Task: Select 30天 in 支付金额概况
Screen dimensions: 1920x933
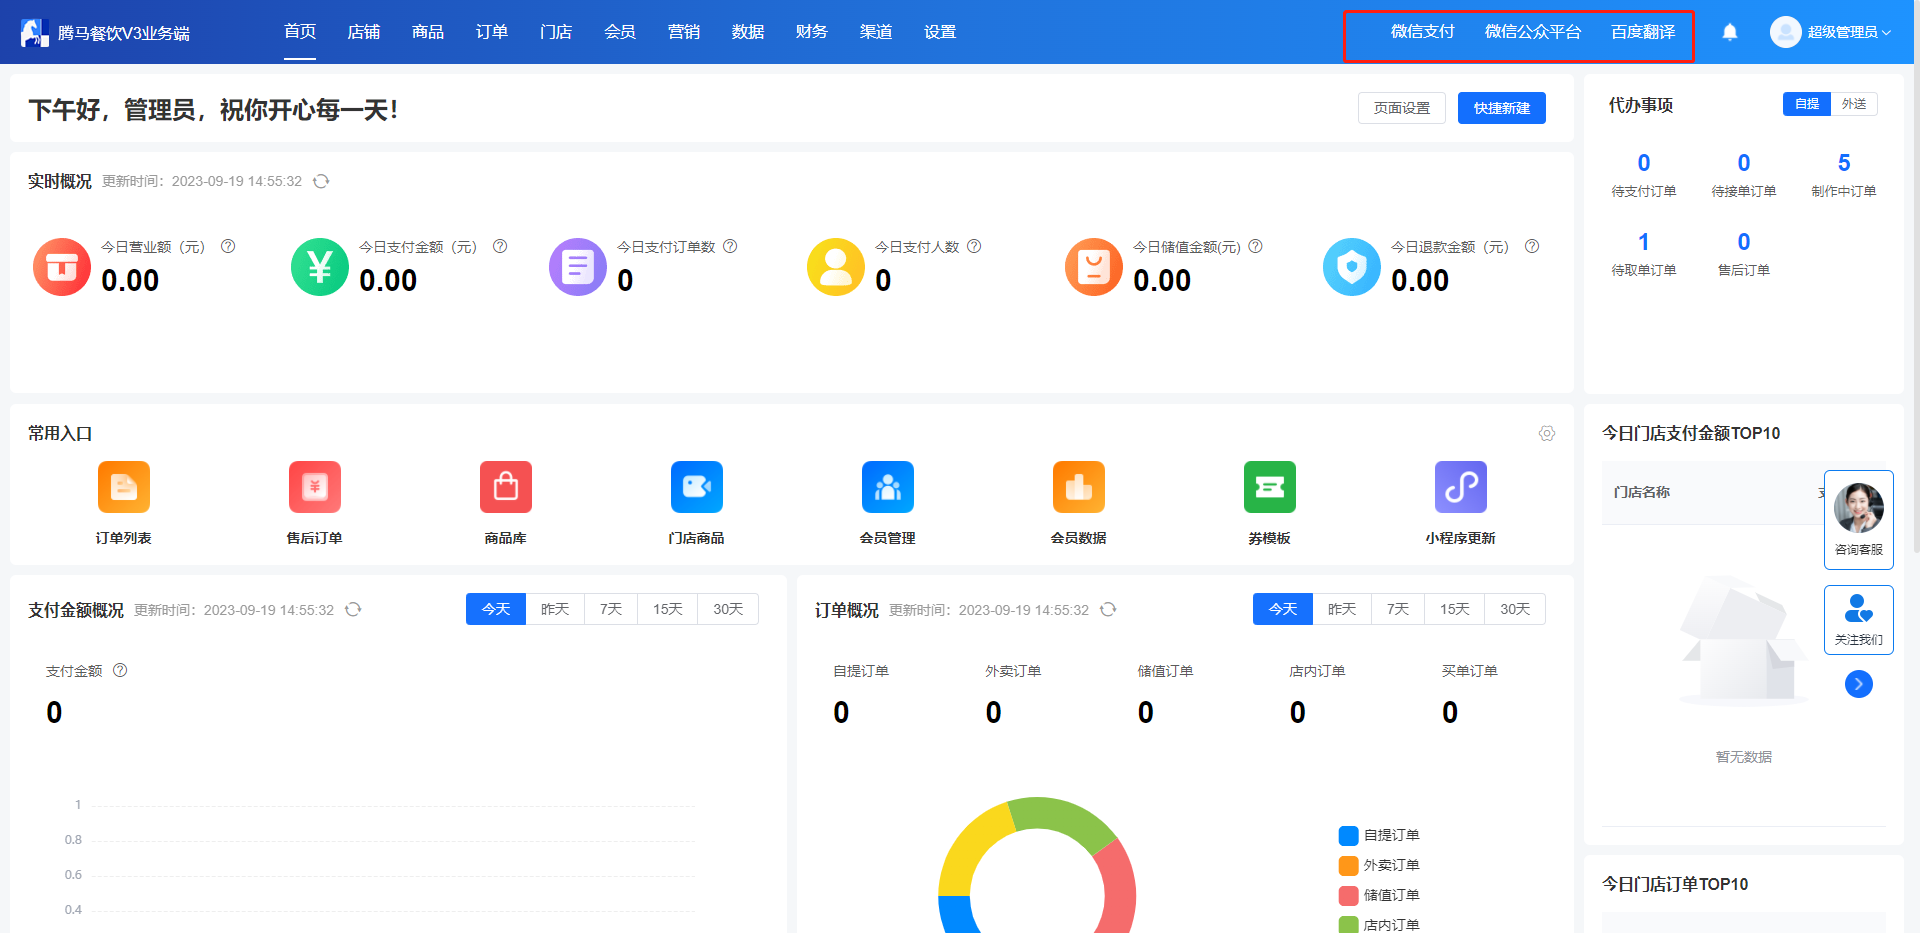Action: [728, 609]
